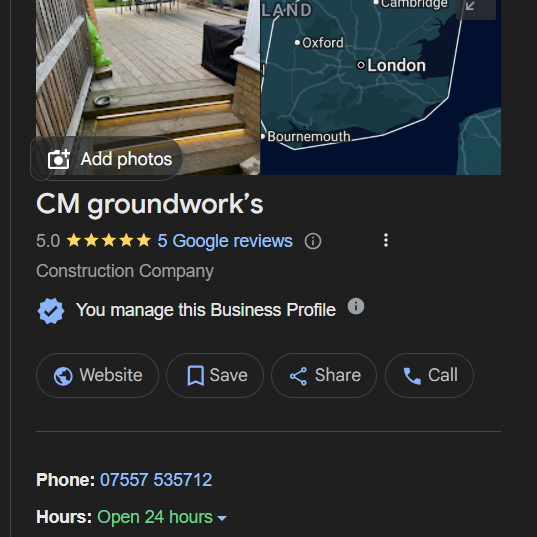Click the Add photos camera icon
This screenshot has width=537, height=537.
[x=59, y=159]
